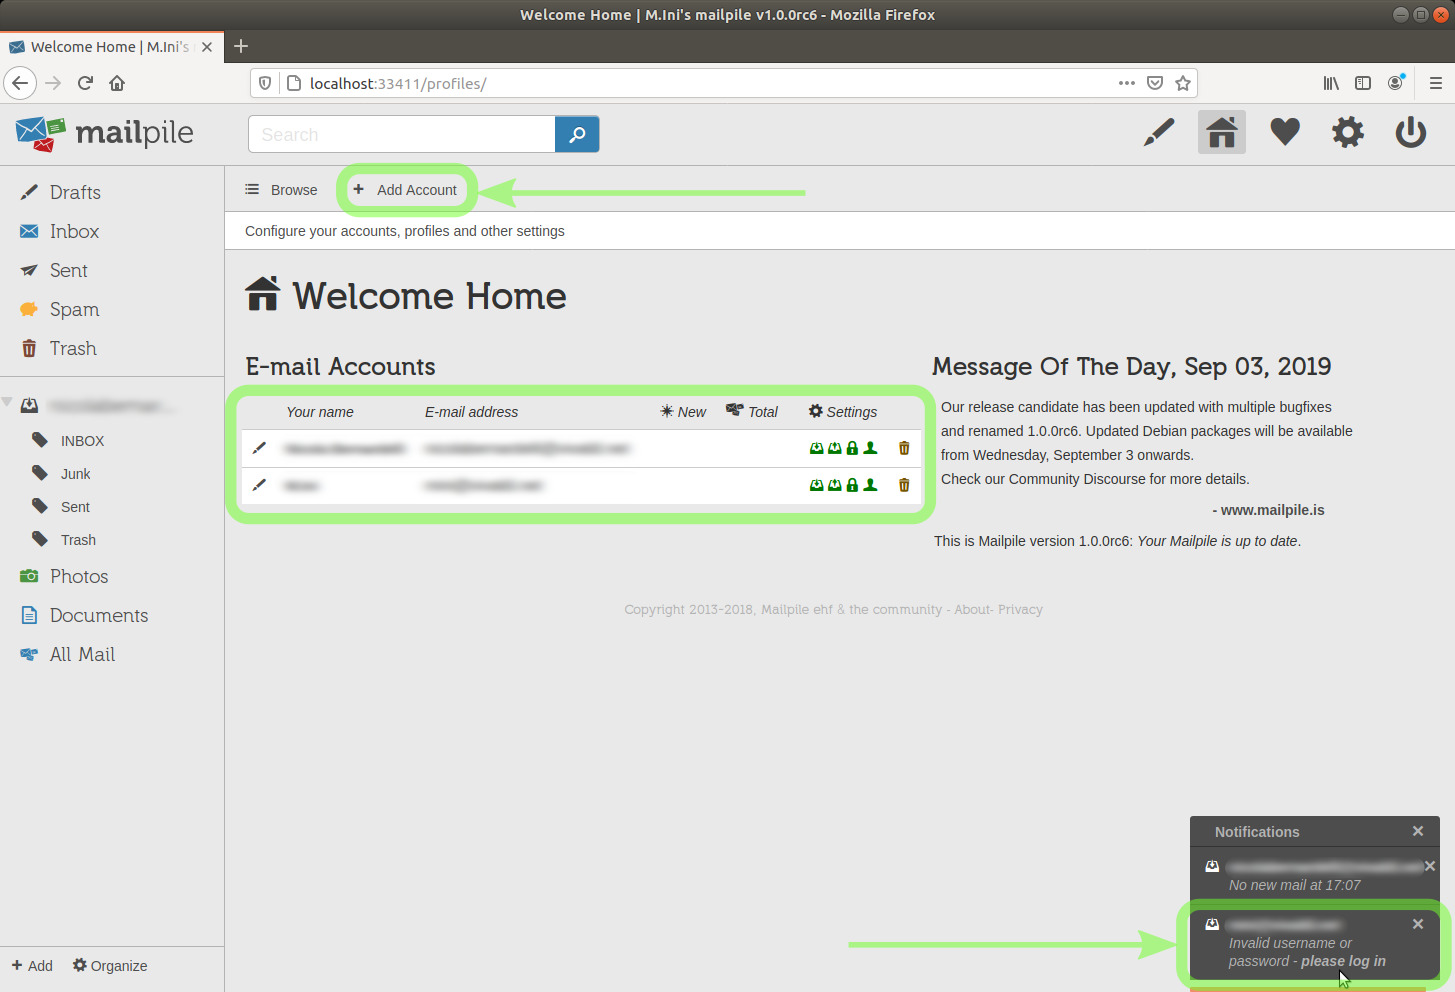Click the please log in link
The height and width of the screenshot is (992, 1455).
[1343, 961]
